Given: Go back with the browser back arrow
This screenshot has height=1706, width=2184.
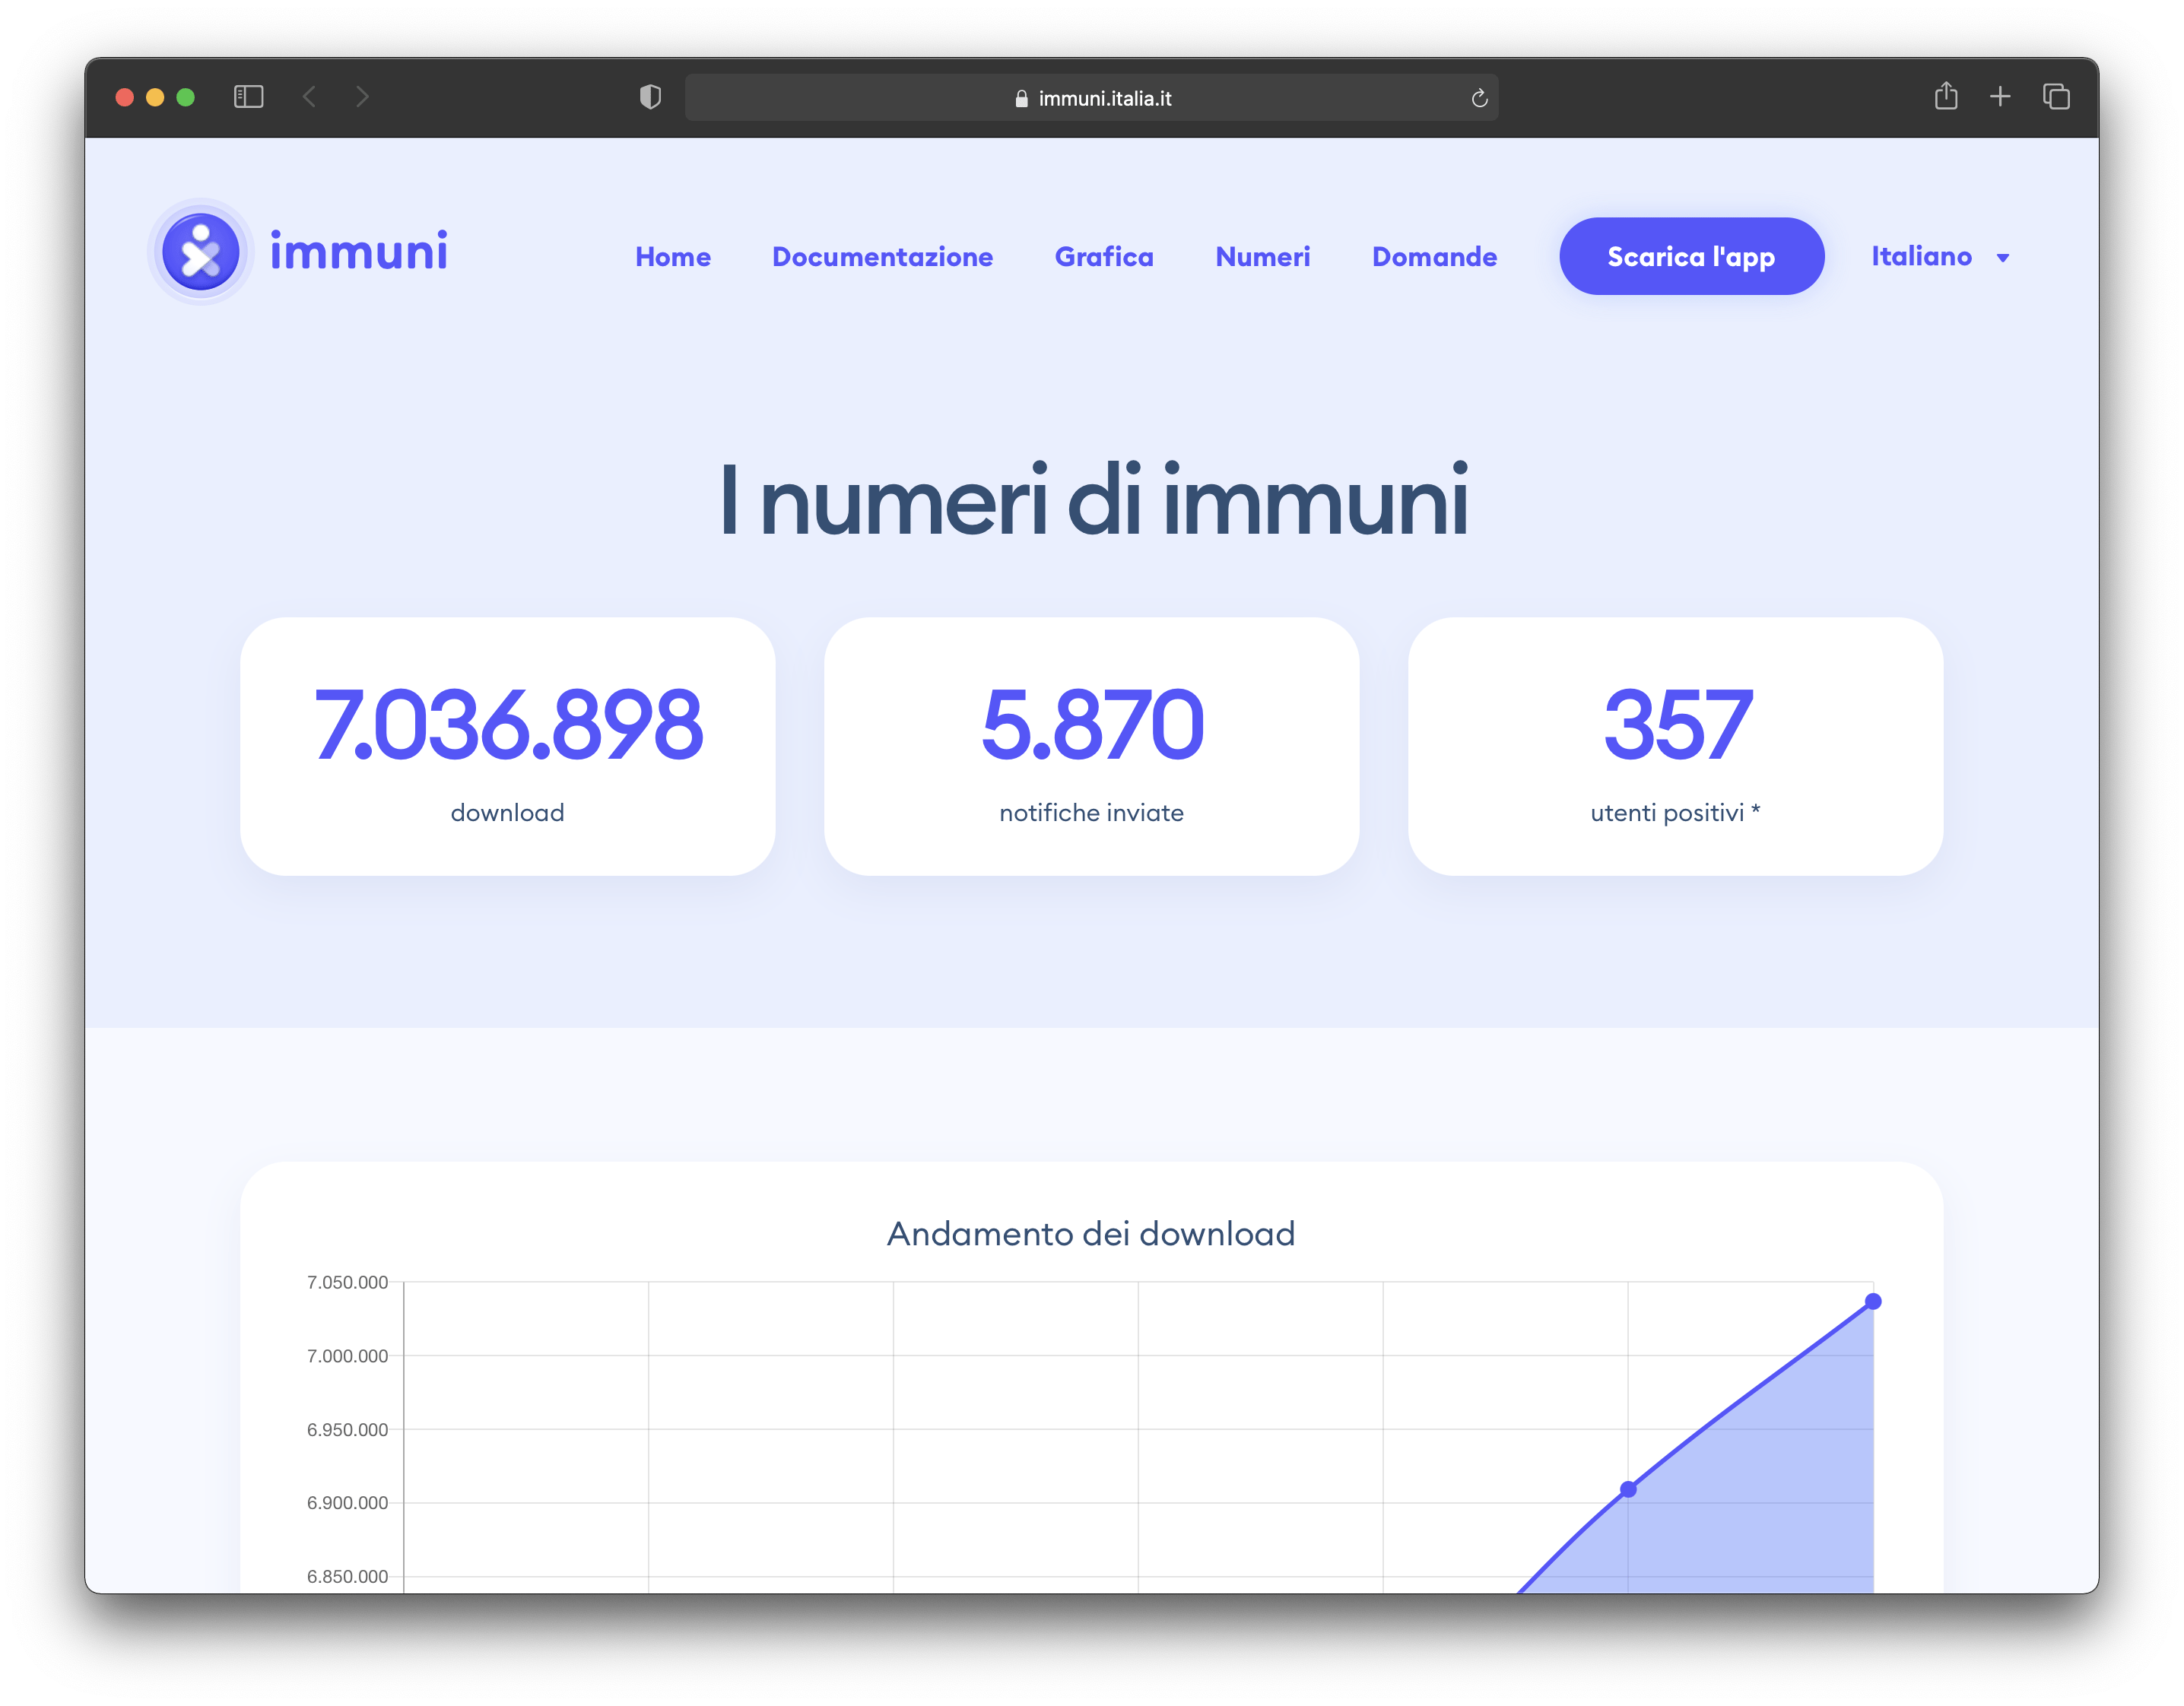Looking at the screenshot, I should pos(310,97).
